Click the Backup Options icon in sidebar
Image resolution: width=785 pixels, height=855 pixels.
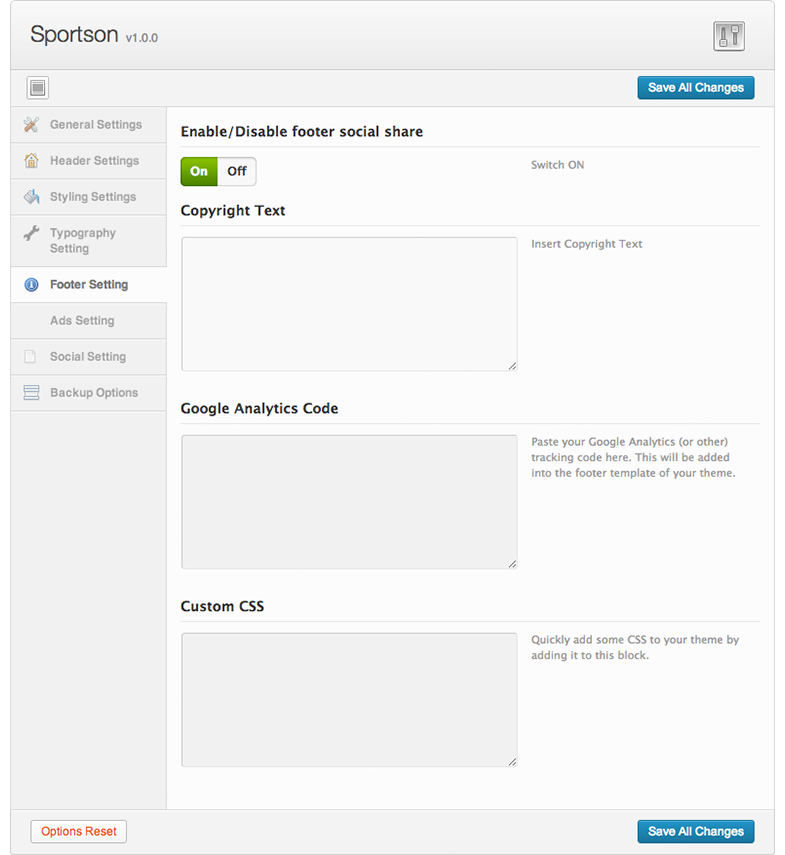pyautogui.click(x=31, y=393)
